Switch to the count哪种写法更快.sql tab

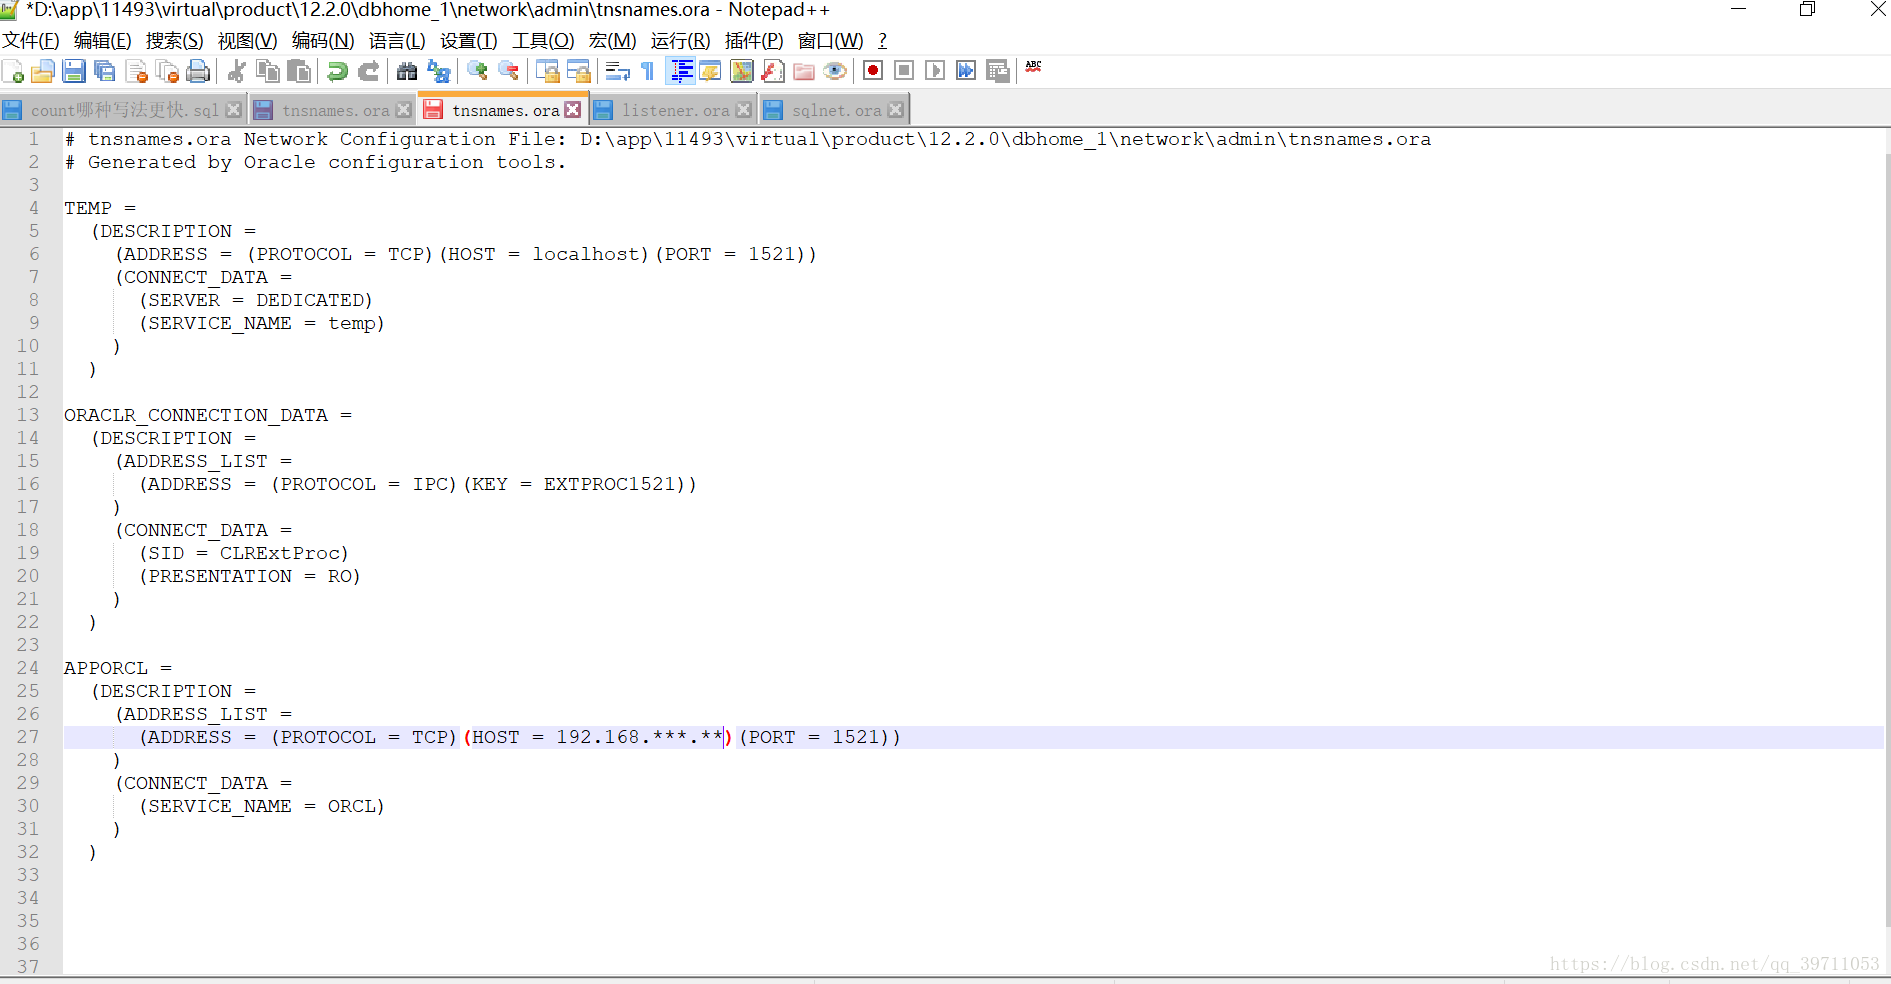[x=124, y=110]
